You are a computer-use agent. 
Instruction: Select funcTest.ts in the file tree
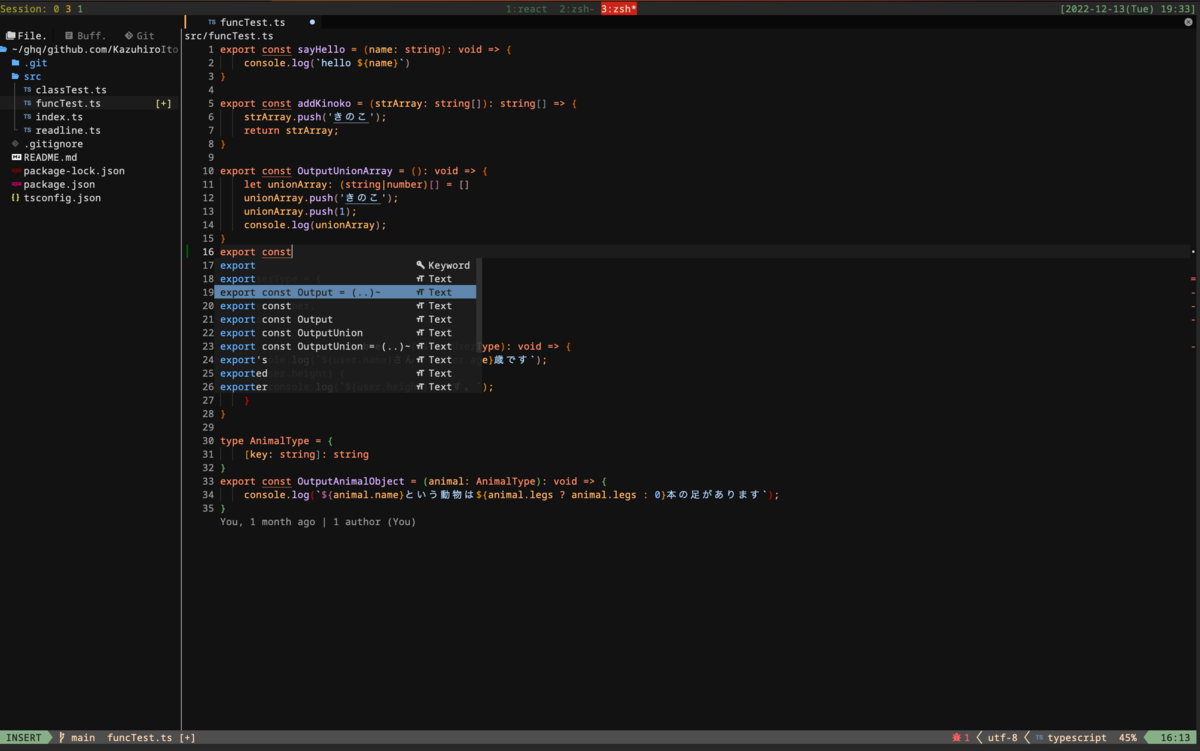[68, 103]
